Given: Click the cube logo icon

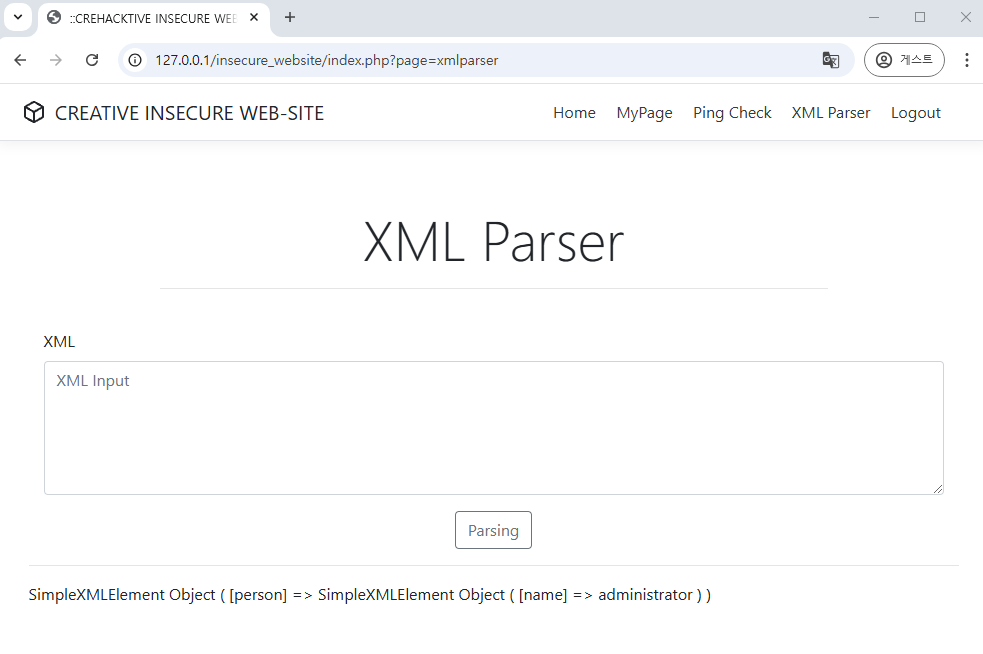Looking at the screenshot, I should point(34,112).
